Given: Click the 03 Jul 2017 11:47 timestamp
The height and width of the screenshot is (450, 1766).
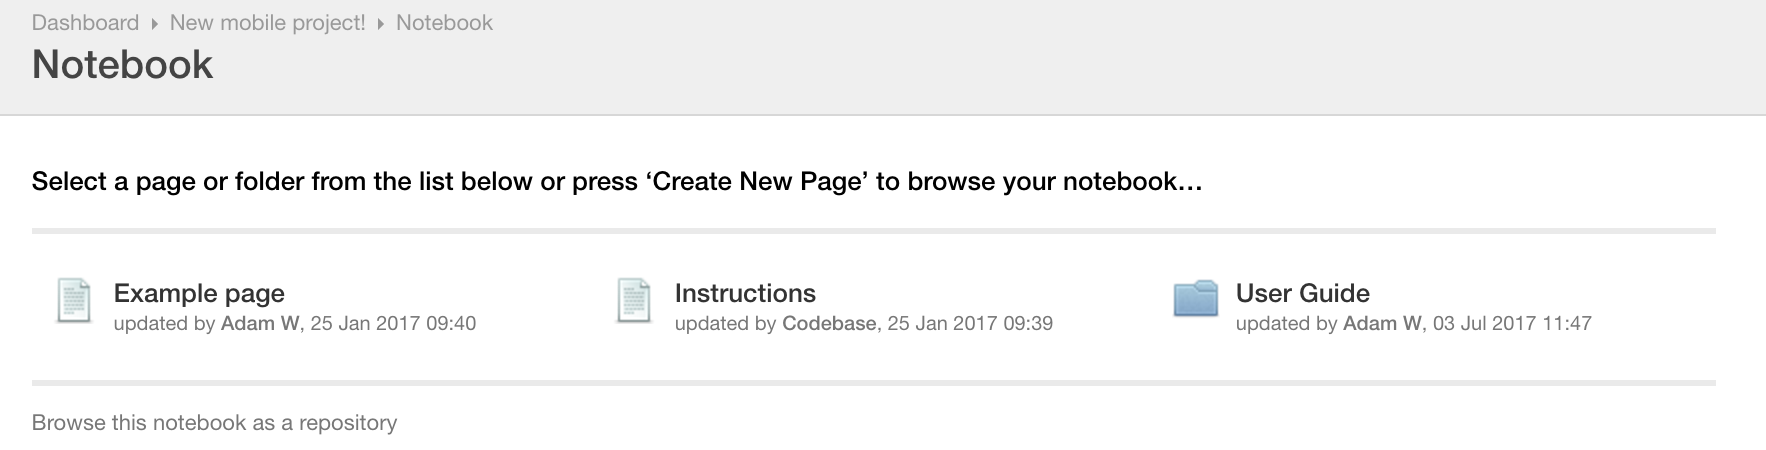Looking at the screenshot, I should pos(1512,323).
